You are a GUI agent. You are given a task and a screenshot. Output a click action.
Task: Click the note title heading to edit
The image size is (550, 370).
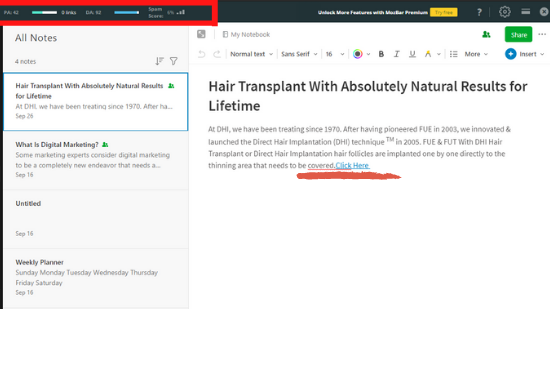pos(368,96)
